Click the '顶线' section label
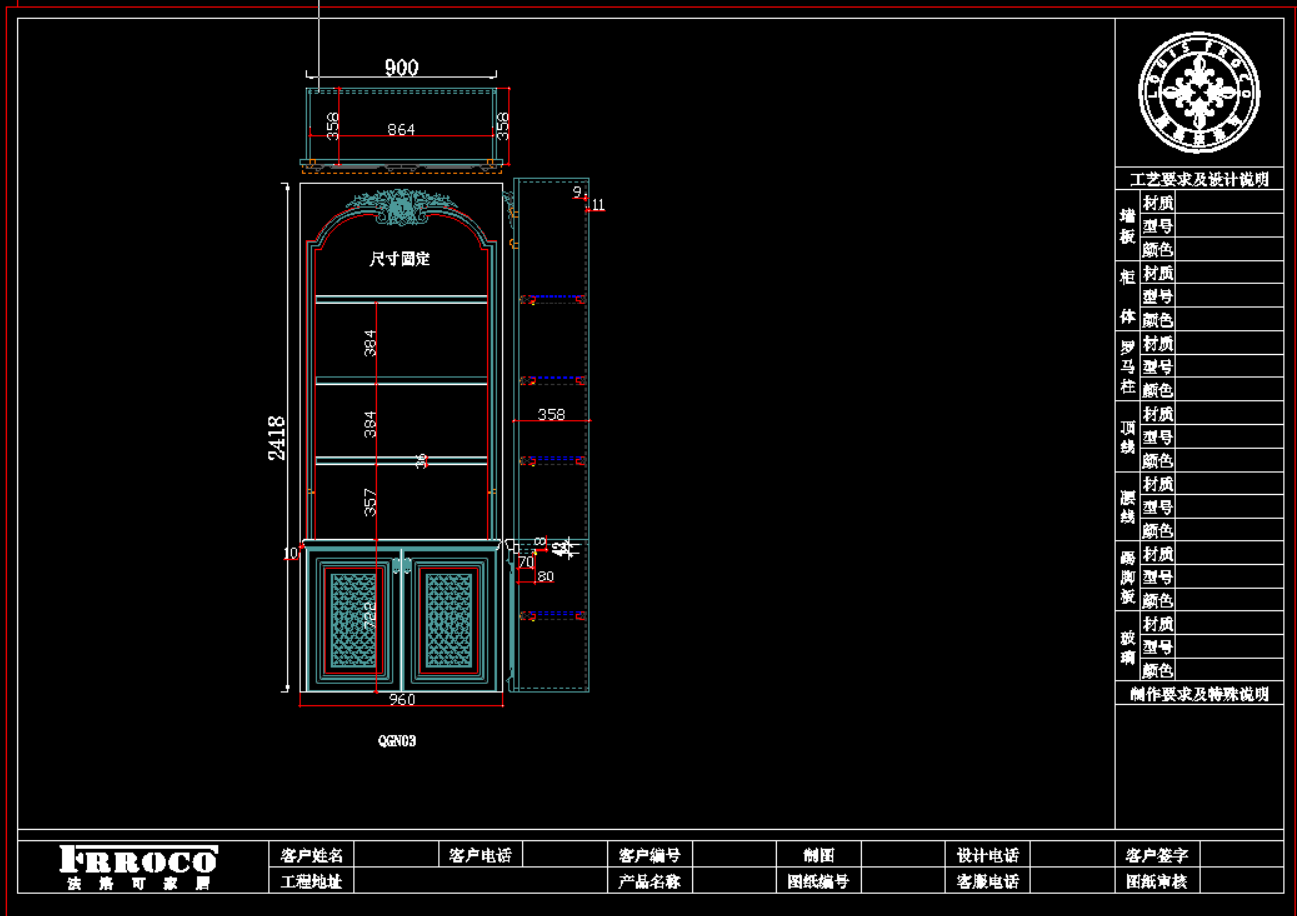The width and height of the screenshot is (1297, 916). point(1128,436)
